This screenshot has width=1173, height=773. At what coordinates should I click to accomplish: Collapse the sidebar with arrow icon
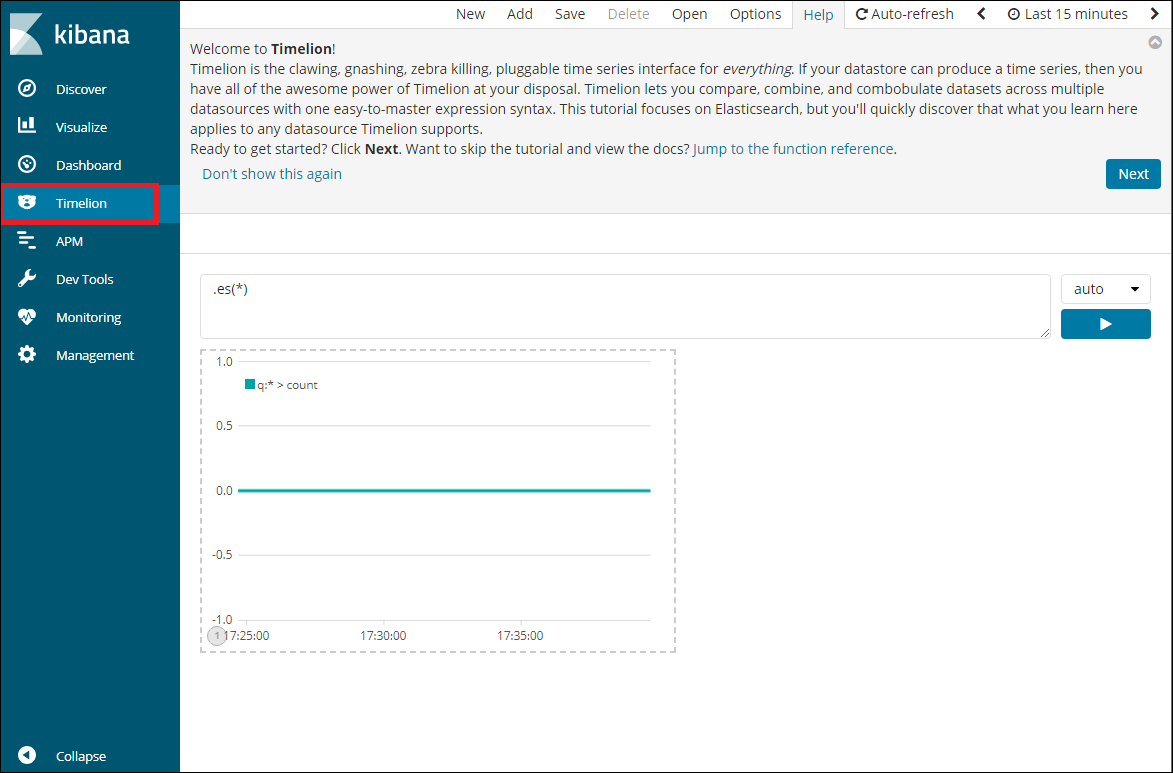[28, 756]
